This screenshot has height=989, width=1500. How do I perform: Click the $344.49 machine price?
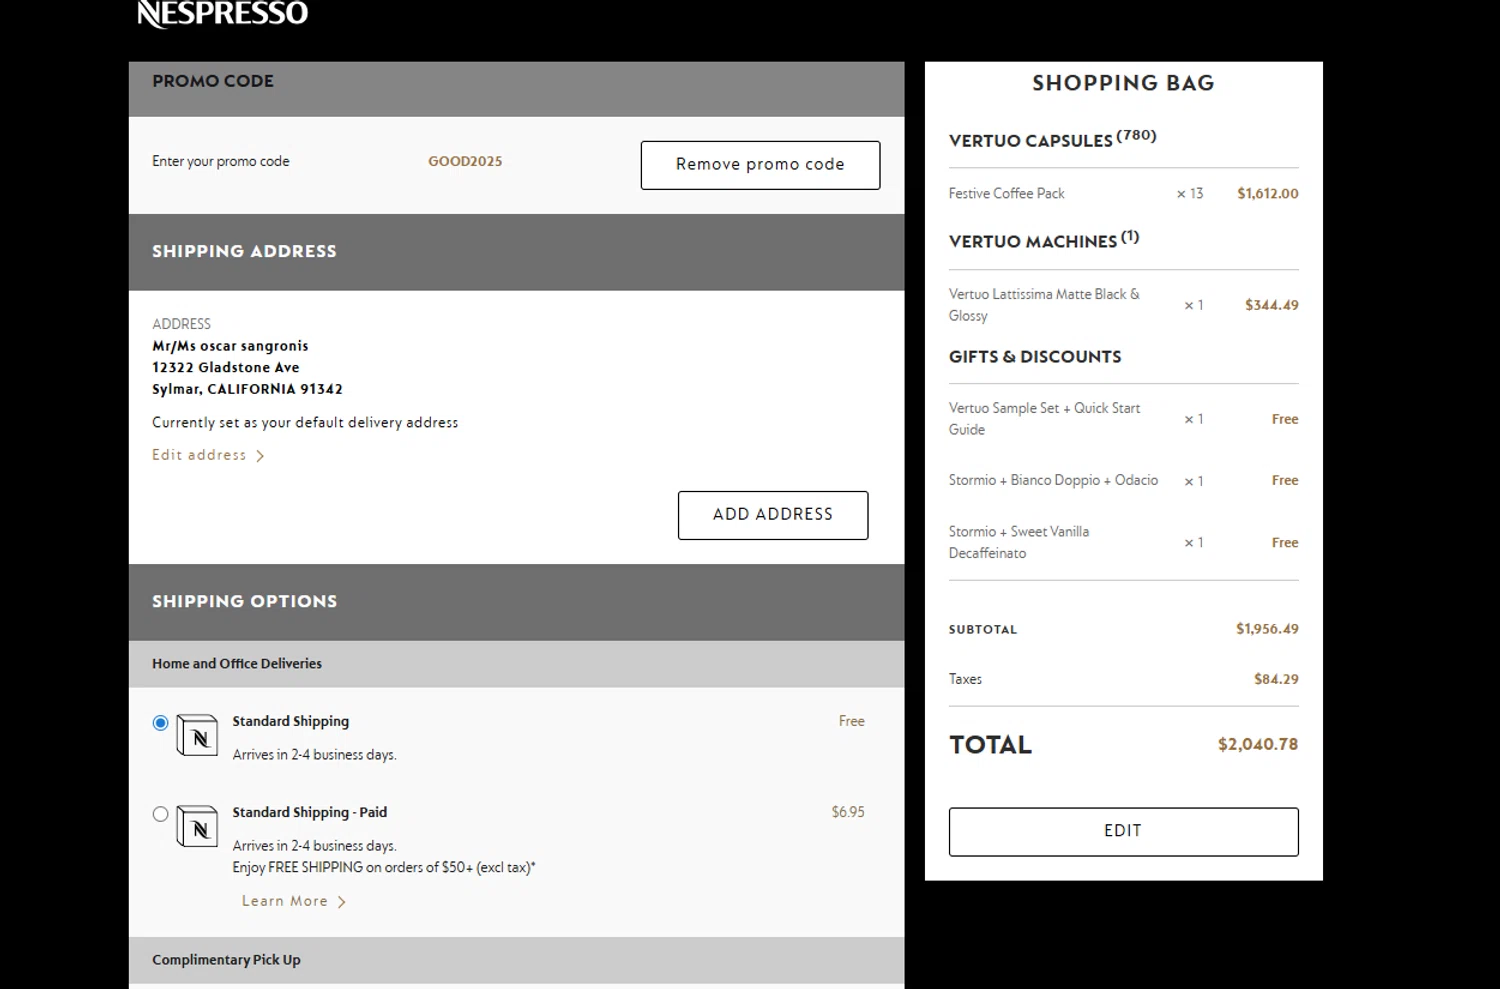click(1272, 305)
